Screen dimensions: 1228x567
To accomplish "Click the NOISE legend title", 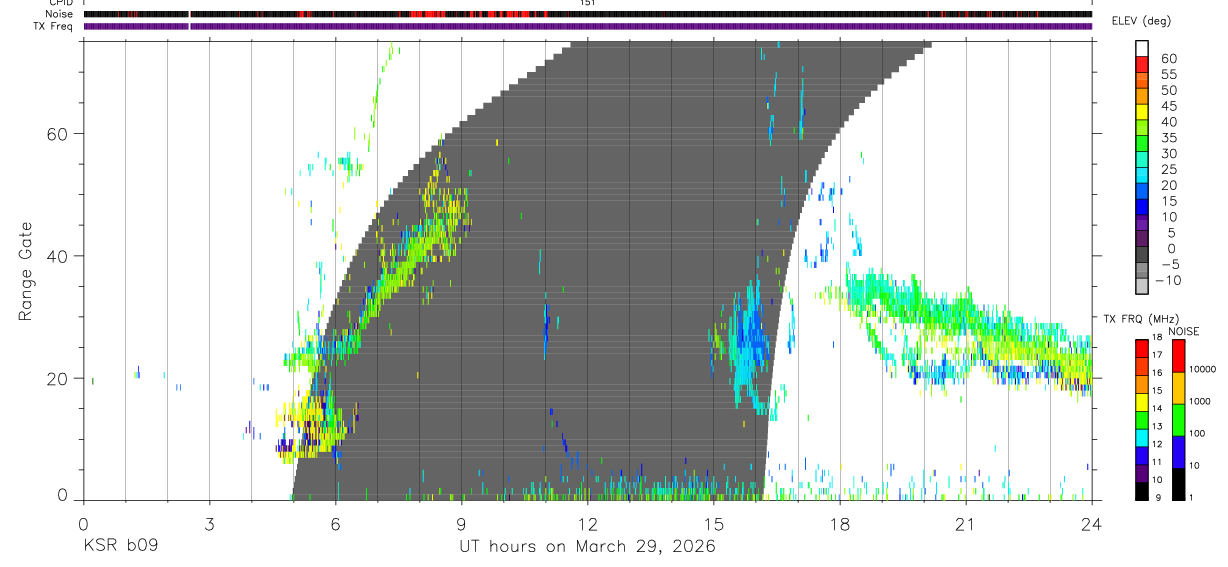I will (1184, 331).
